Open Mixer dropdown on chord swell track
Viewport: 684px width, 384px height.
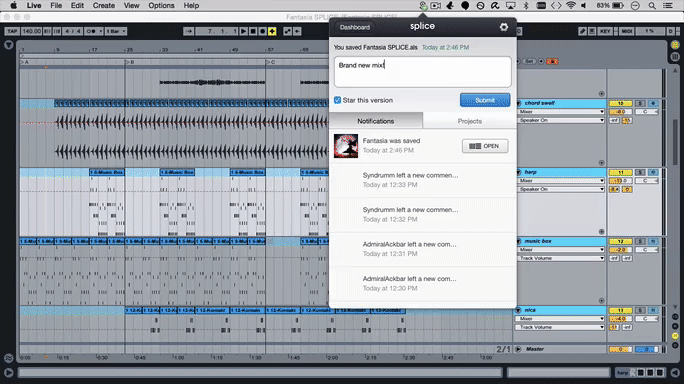click(561, 112)
